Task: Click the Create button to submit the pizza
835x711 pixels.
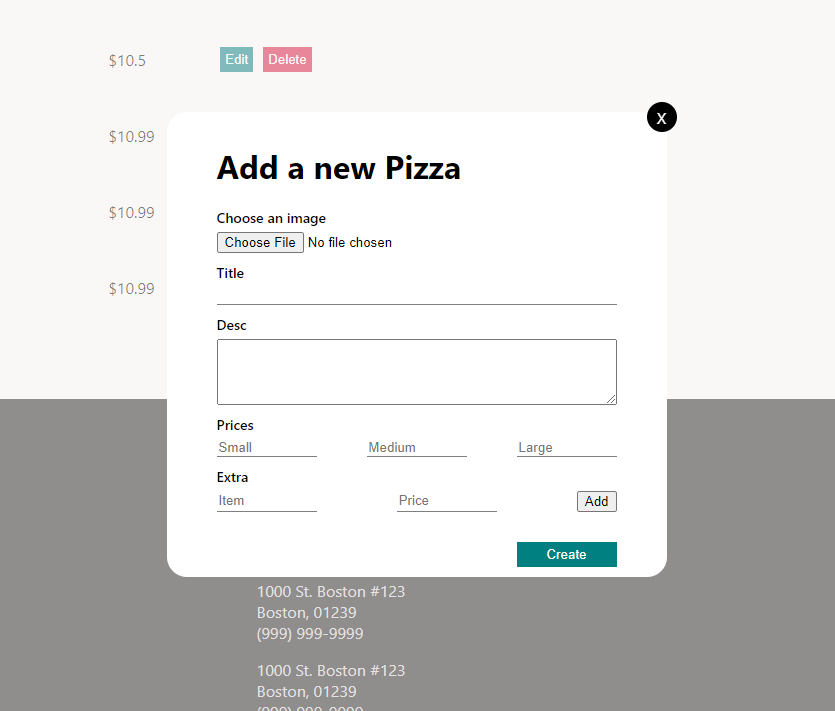Action: pos(566,554)
